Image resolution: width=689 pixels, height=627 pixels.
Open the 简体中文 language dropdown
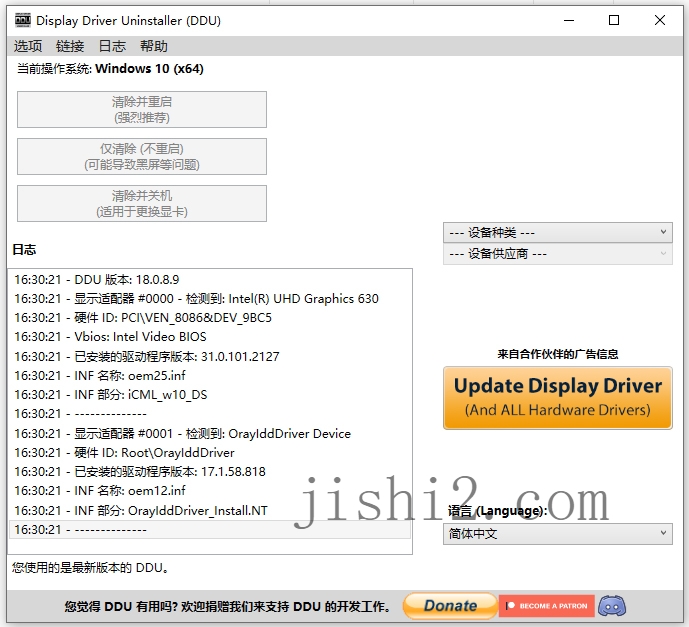[x=558, y=534]
